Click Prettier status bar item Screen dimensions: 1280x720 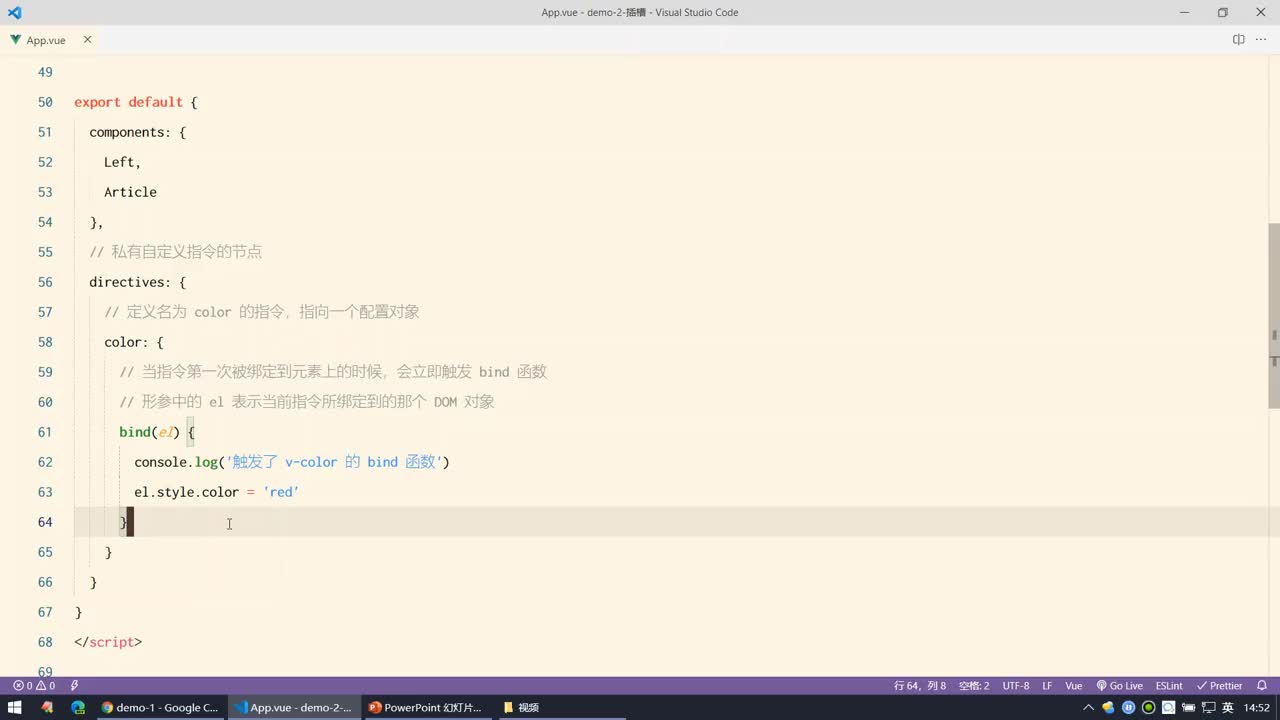pyautogui.click(x=1220, y=686)
